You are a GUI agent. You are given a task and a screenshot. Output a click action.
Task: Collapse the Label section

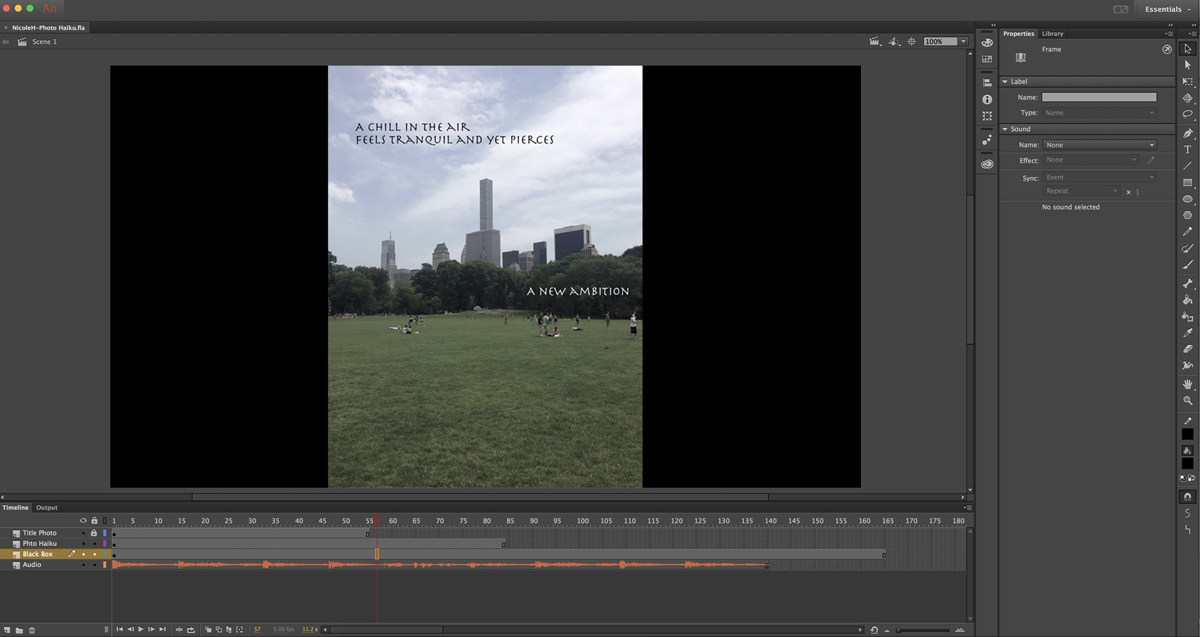[1005, 82]
